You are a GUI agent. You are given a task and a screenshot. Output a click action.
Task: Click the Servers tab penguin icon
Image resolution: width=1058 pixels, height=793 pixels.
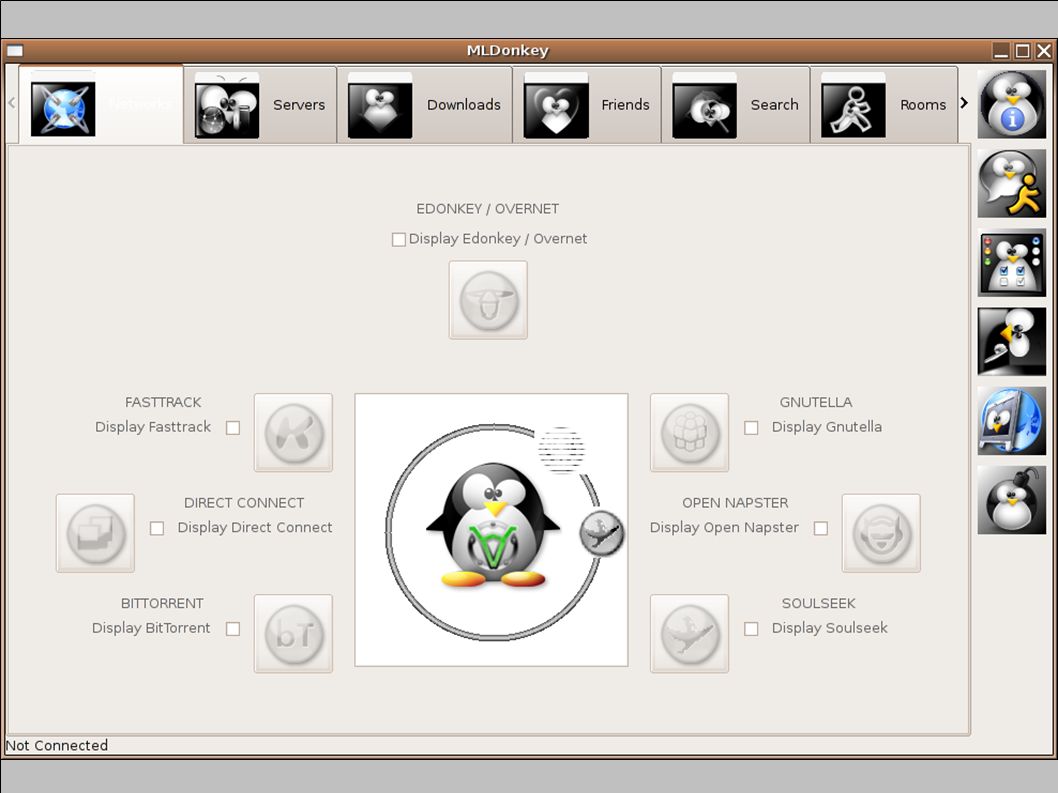click(x=227, y=106)
